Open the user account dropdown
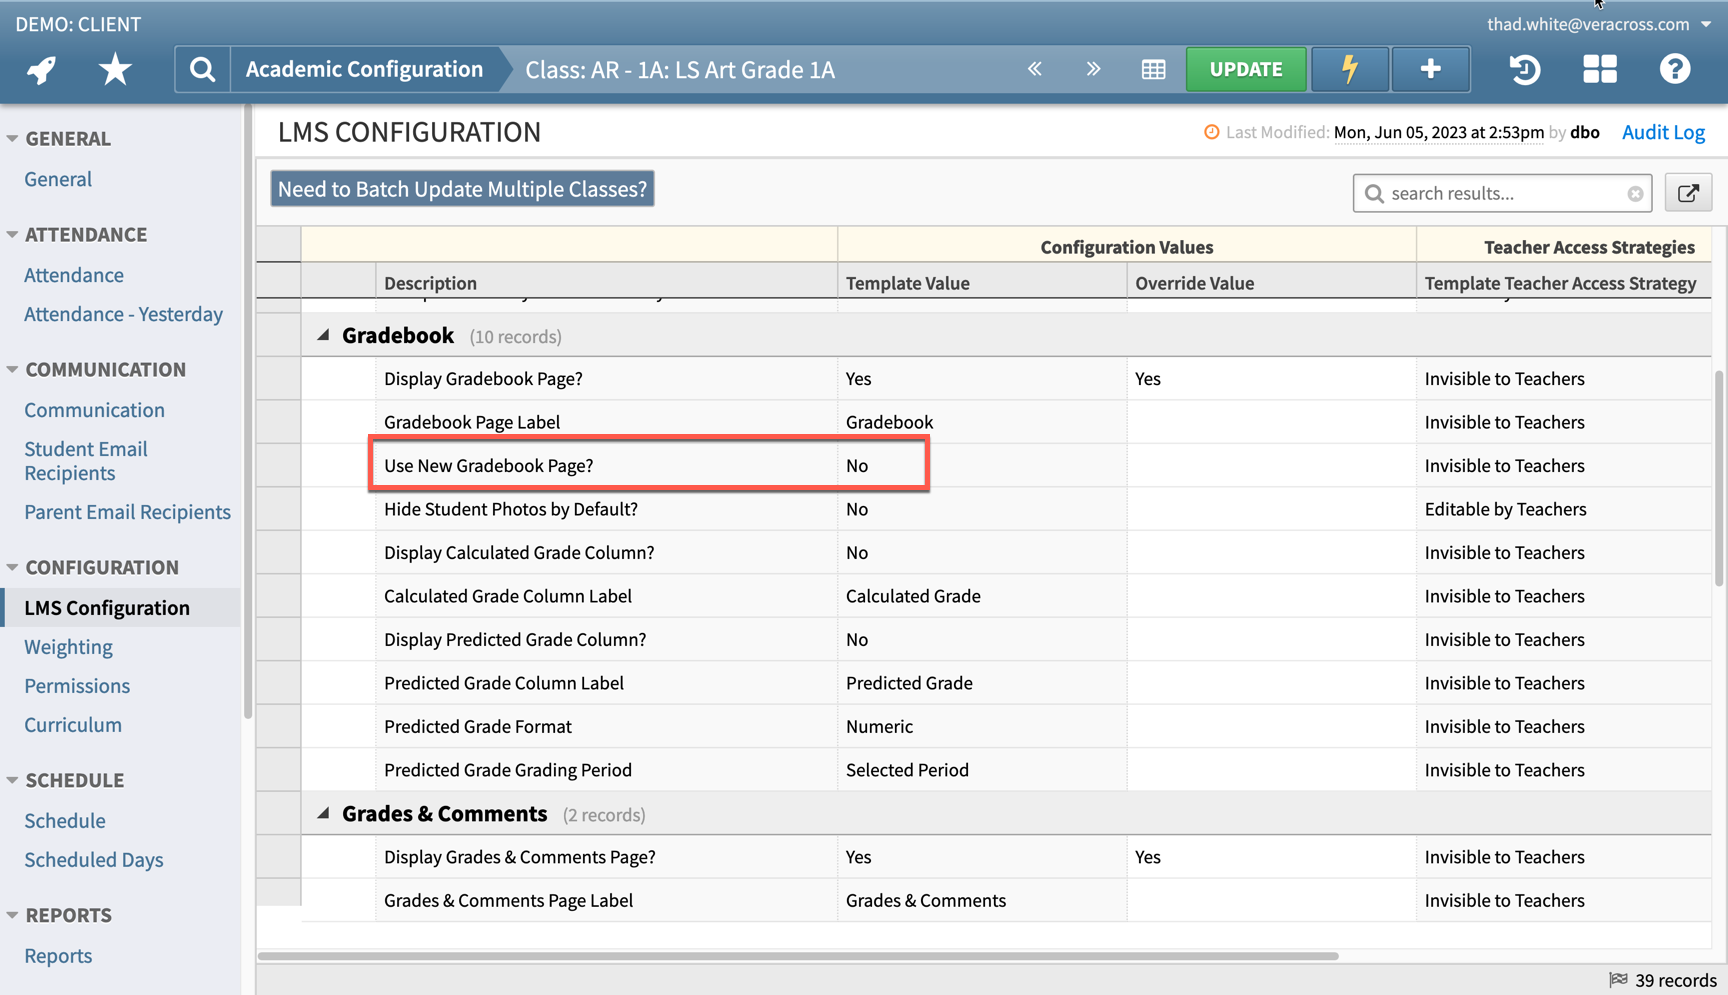1728x995 pixels. pyautogui.click(x=1706, y=24)
